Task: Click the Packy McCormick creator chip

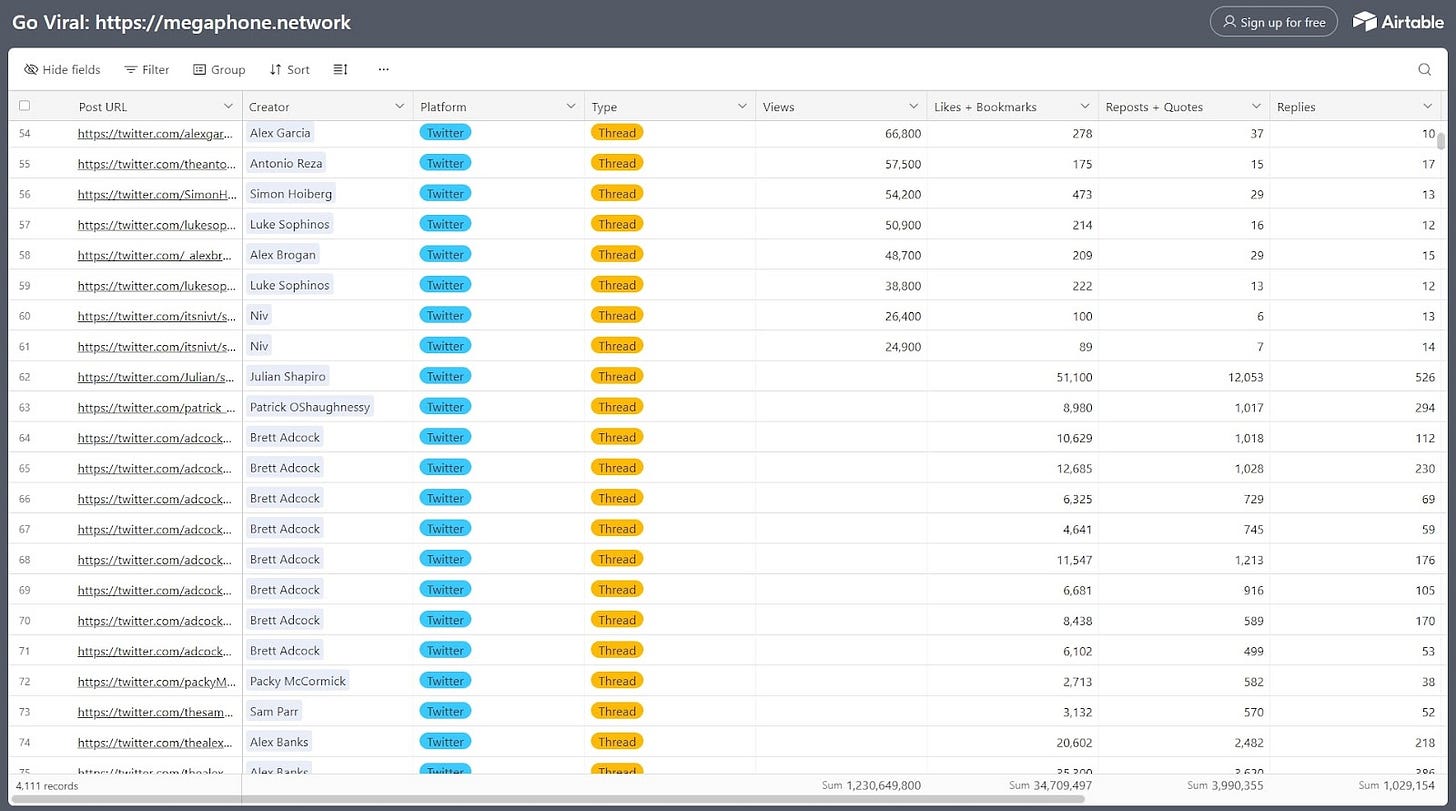Action: point(298,681)
